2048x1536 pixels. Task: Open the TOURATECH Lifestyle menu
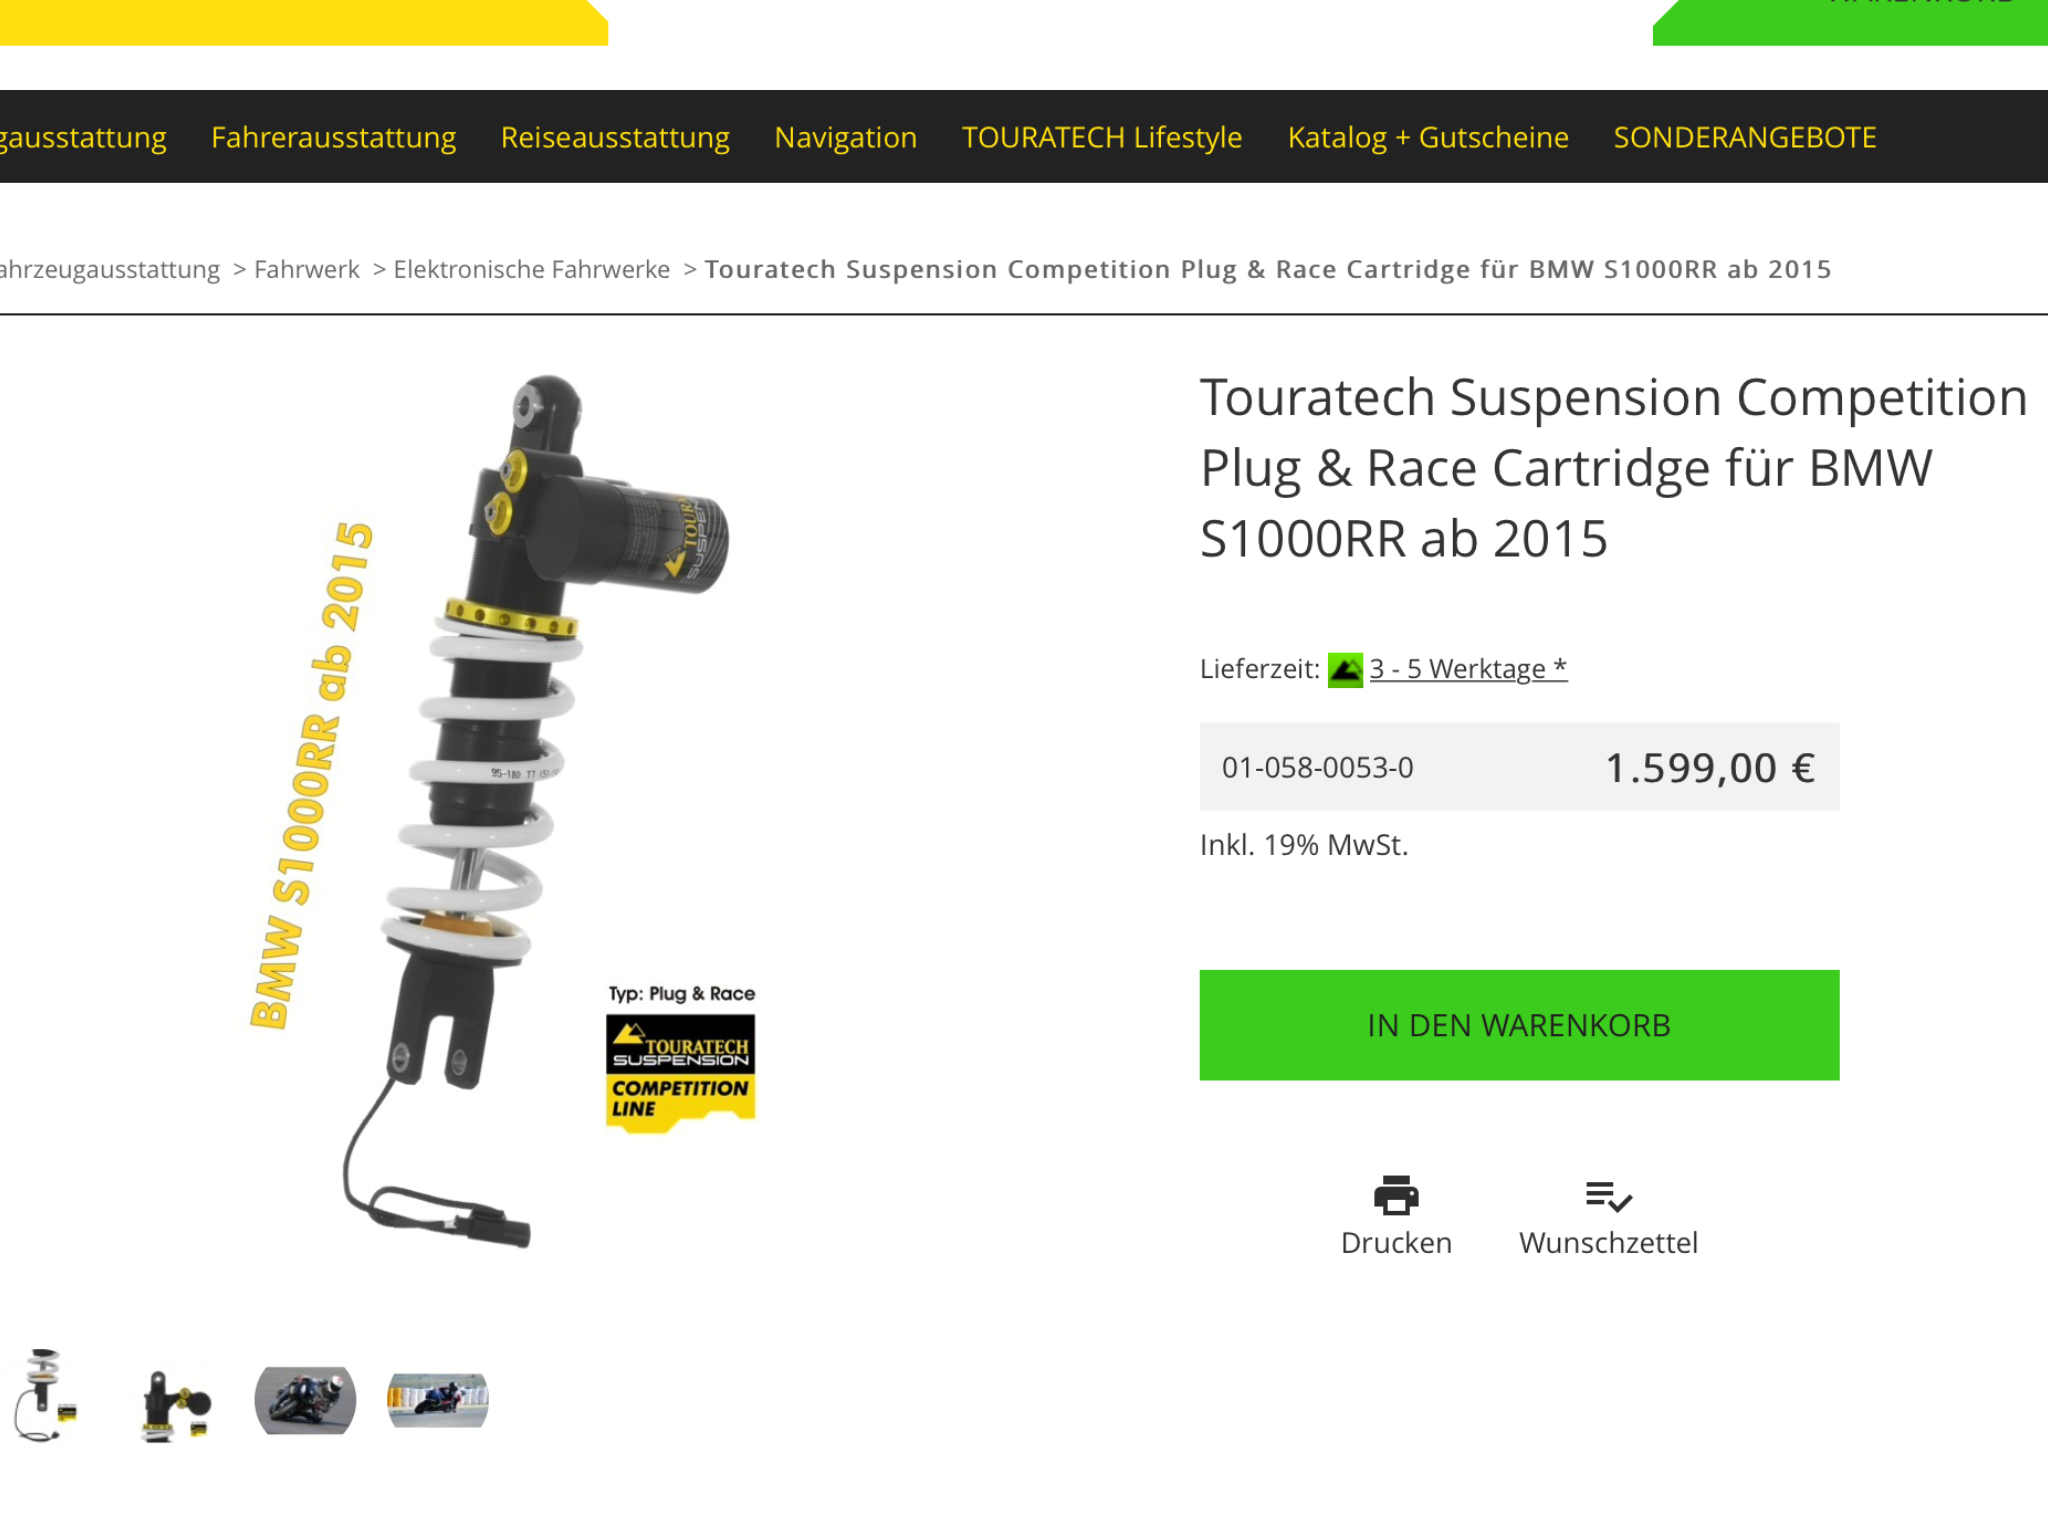(1102, 137)
